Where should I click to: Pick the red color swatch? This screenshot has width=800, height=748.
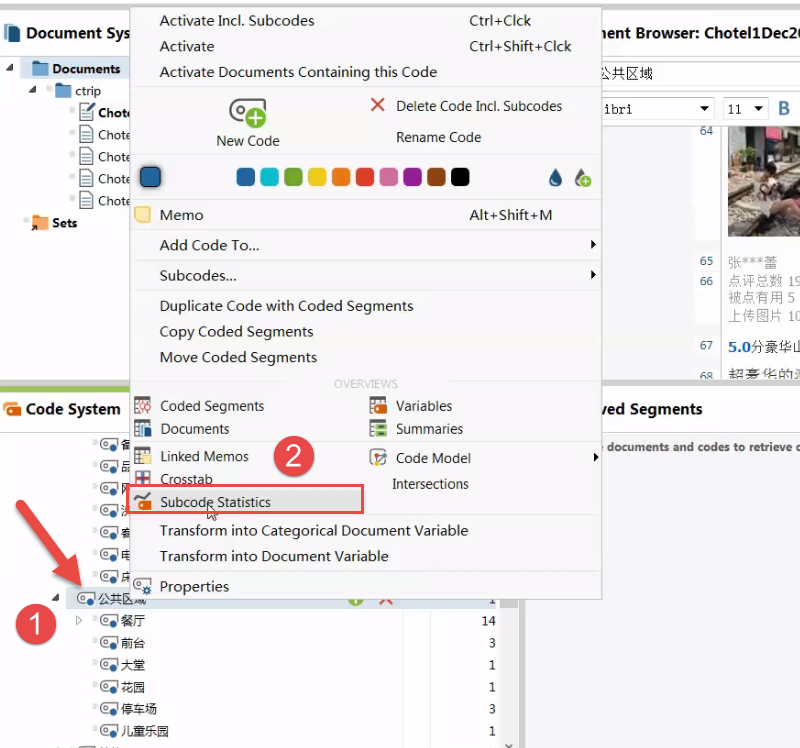(x=365, y=177)
